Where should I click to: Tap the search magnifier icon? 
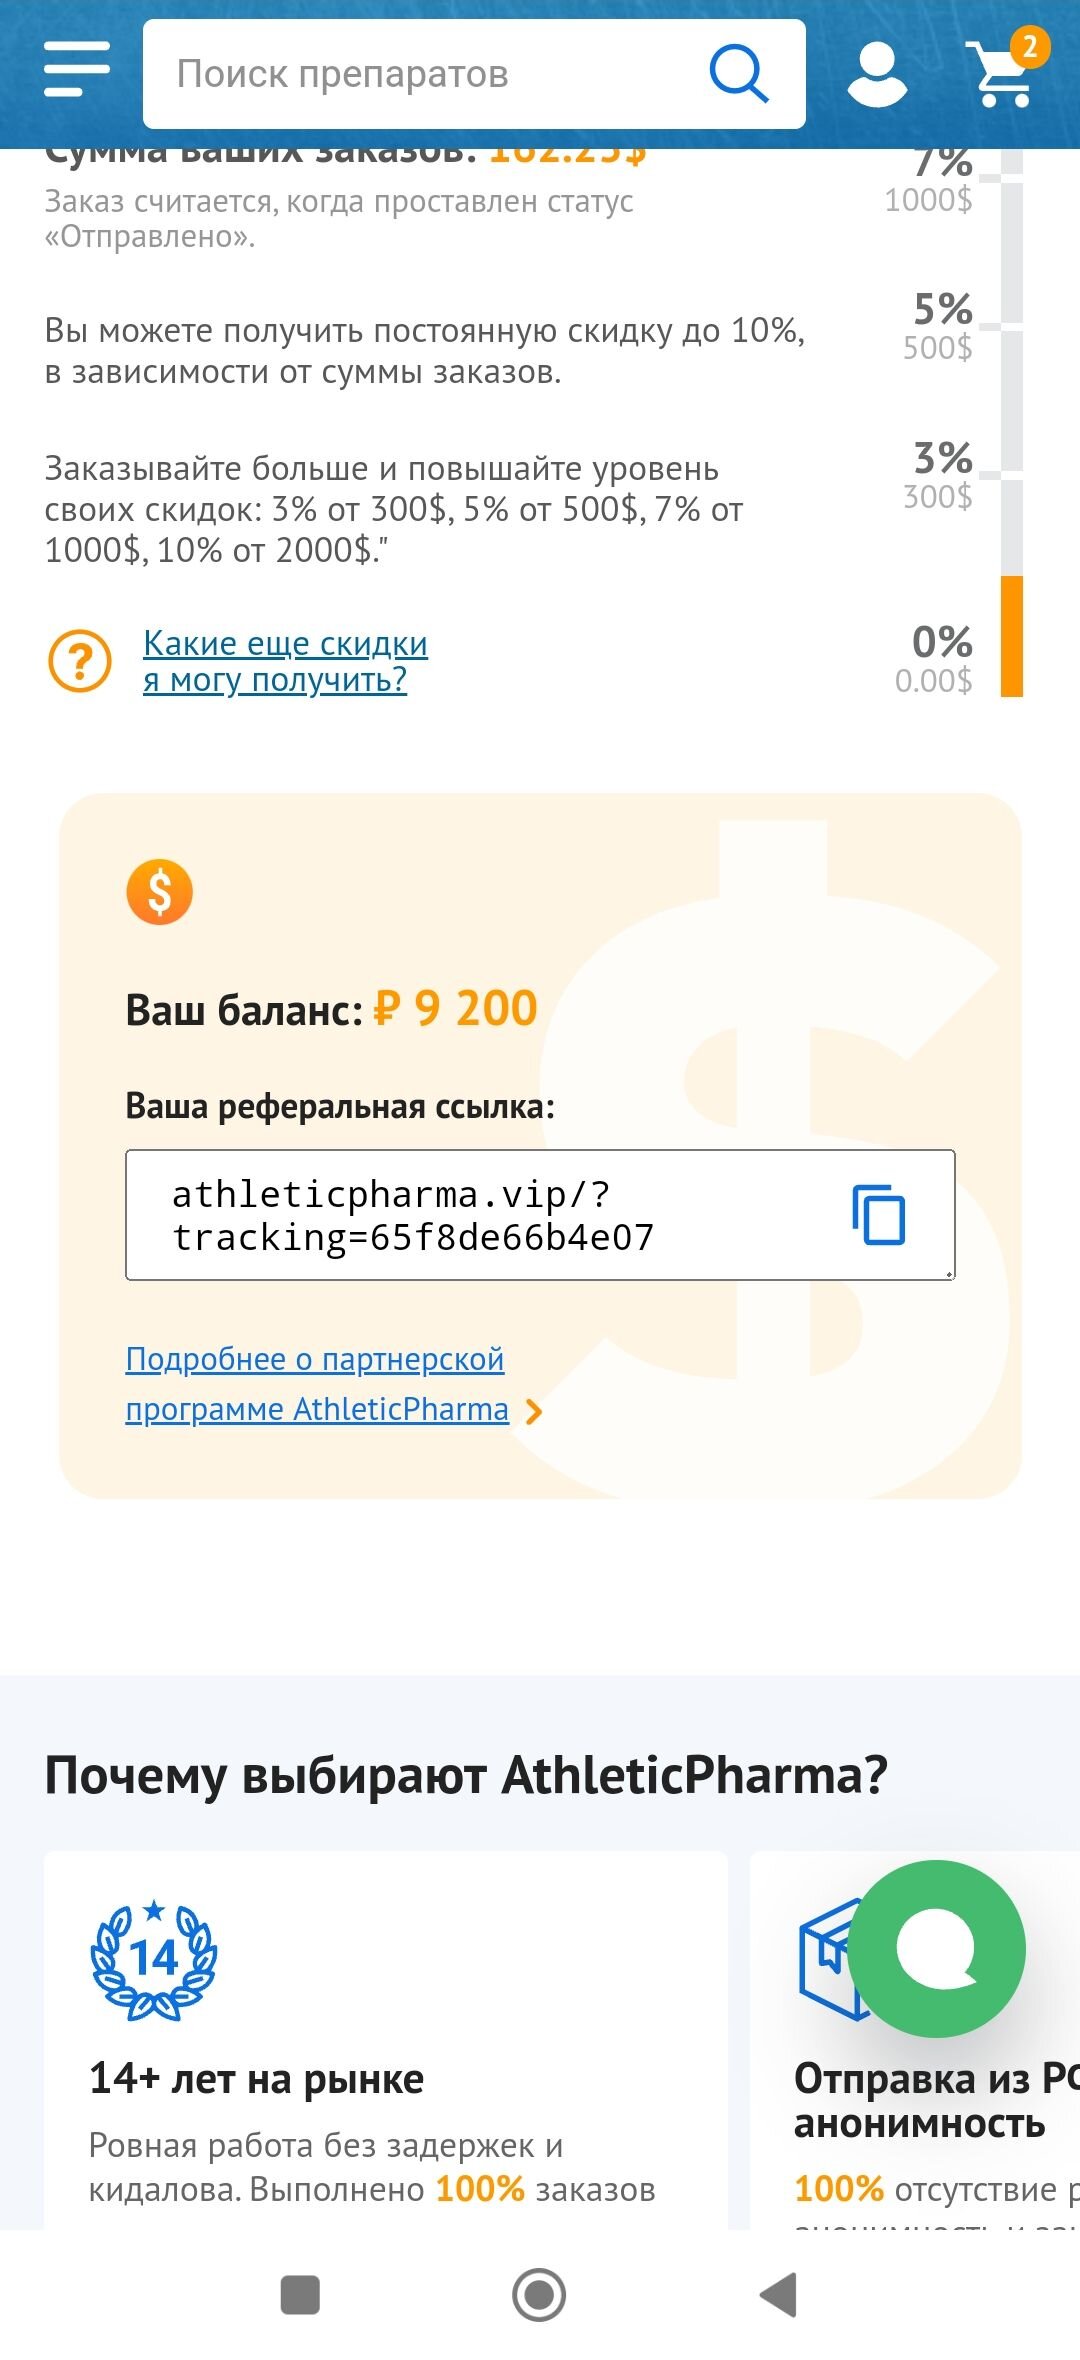[738, 74]
